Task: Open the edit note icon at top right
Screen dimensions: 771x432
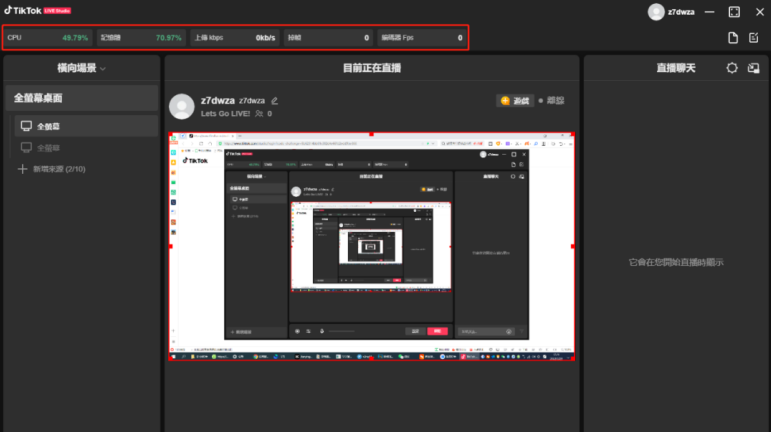Action: [x=753, y=38]
